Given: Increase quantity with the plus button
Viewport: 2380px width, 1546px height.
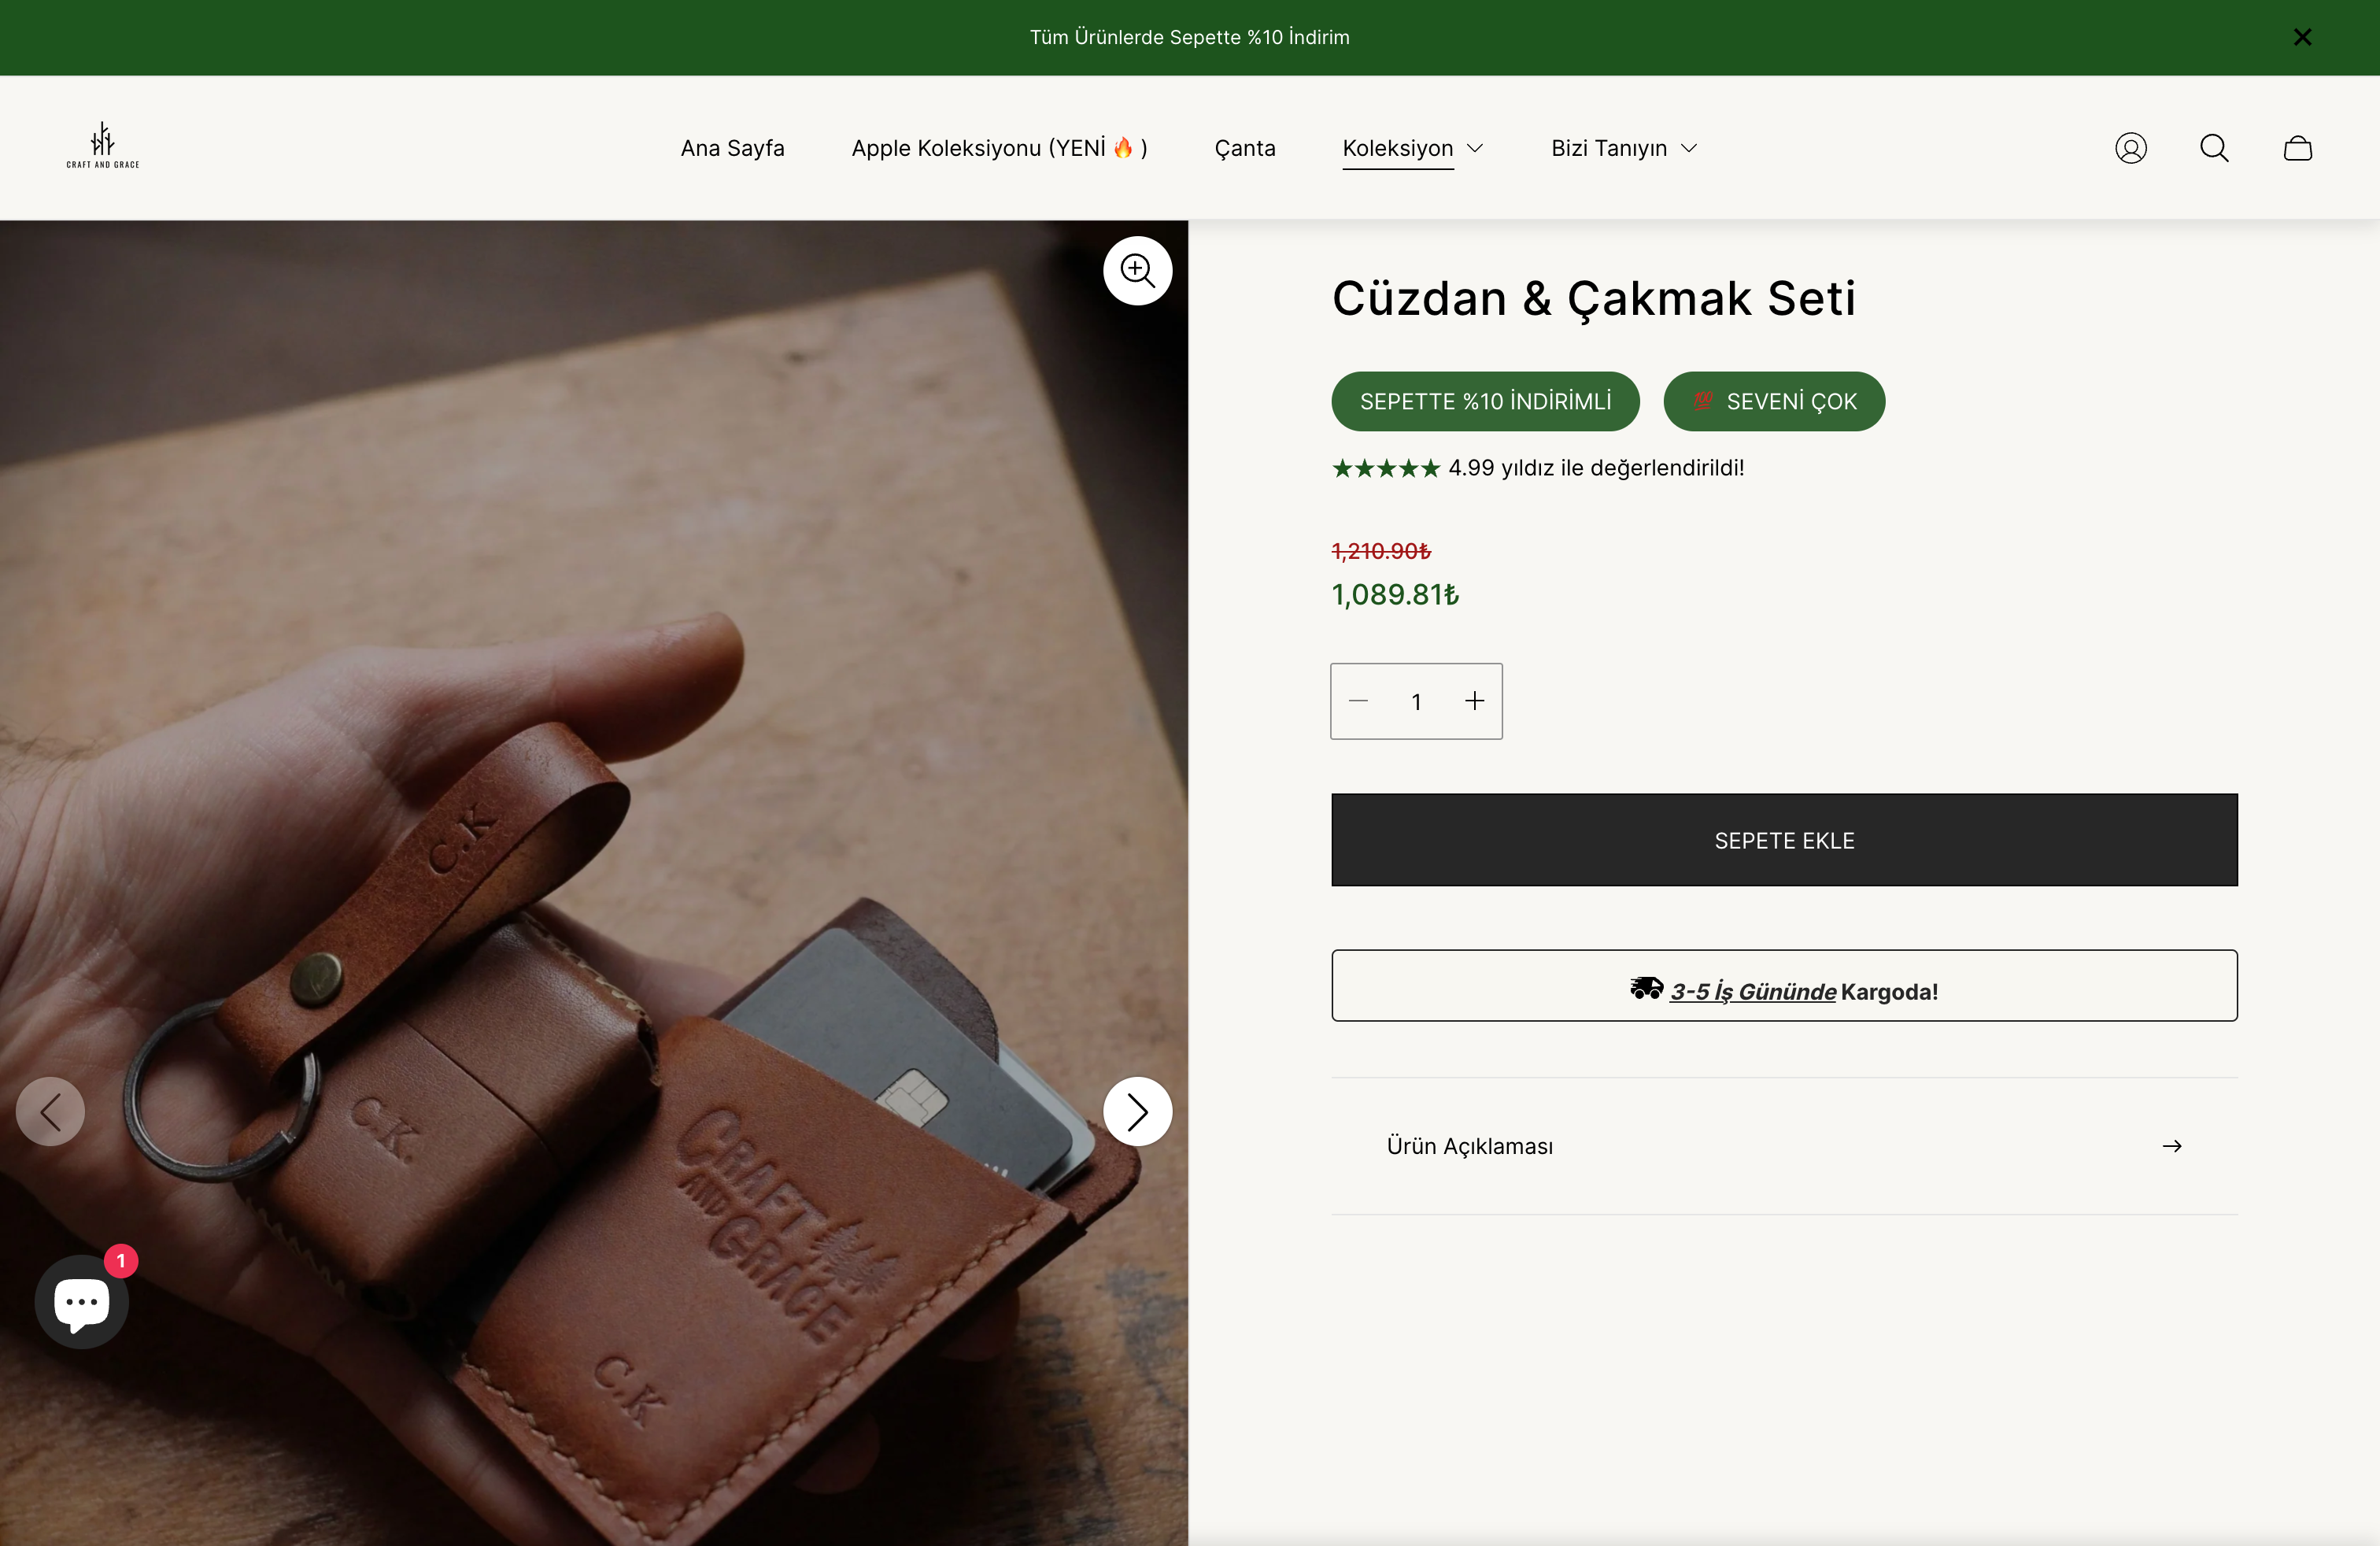Looking at the screenshot, I should click(1474, 701).
